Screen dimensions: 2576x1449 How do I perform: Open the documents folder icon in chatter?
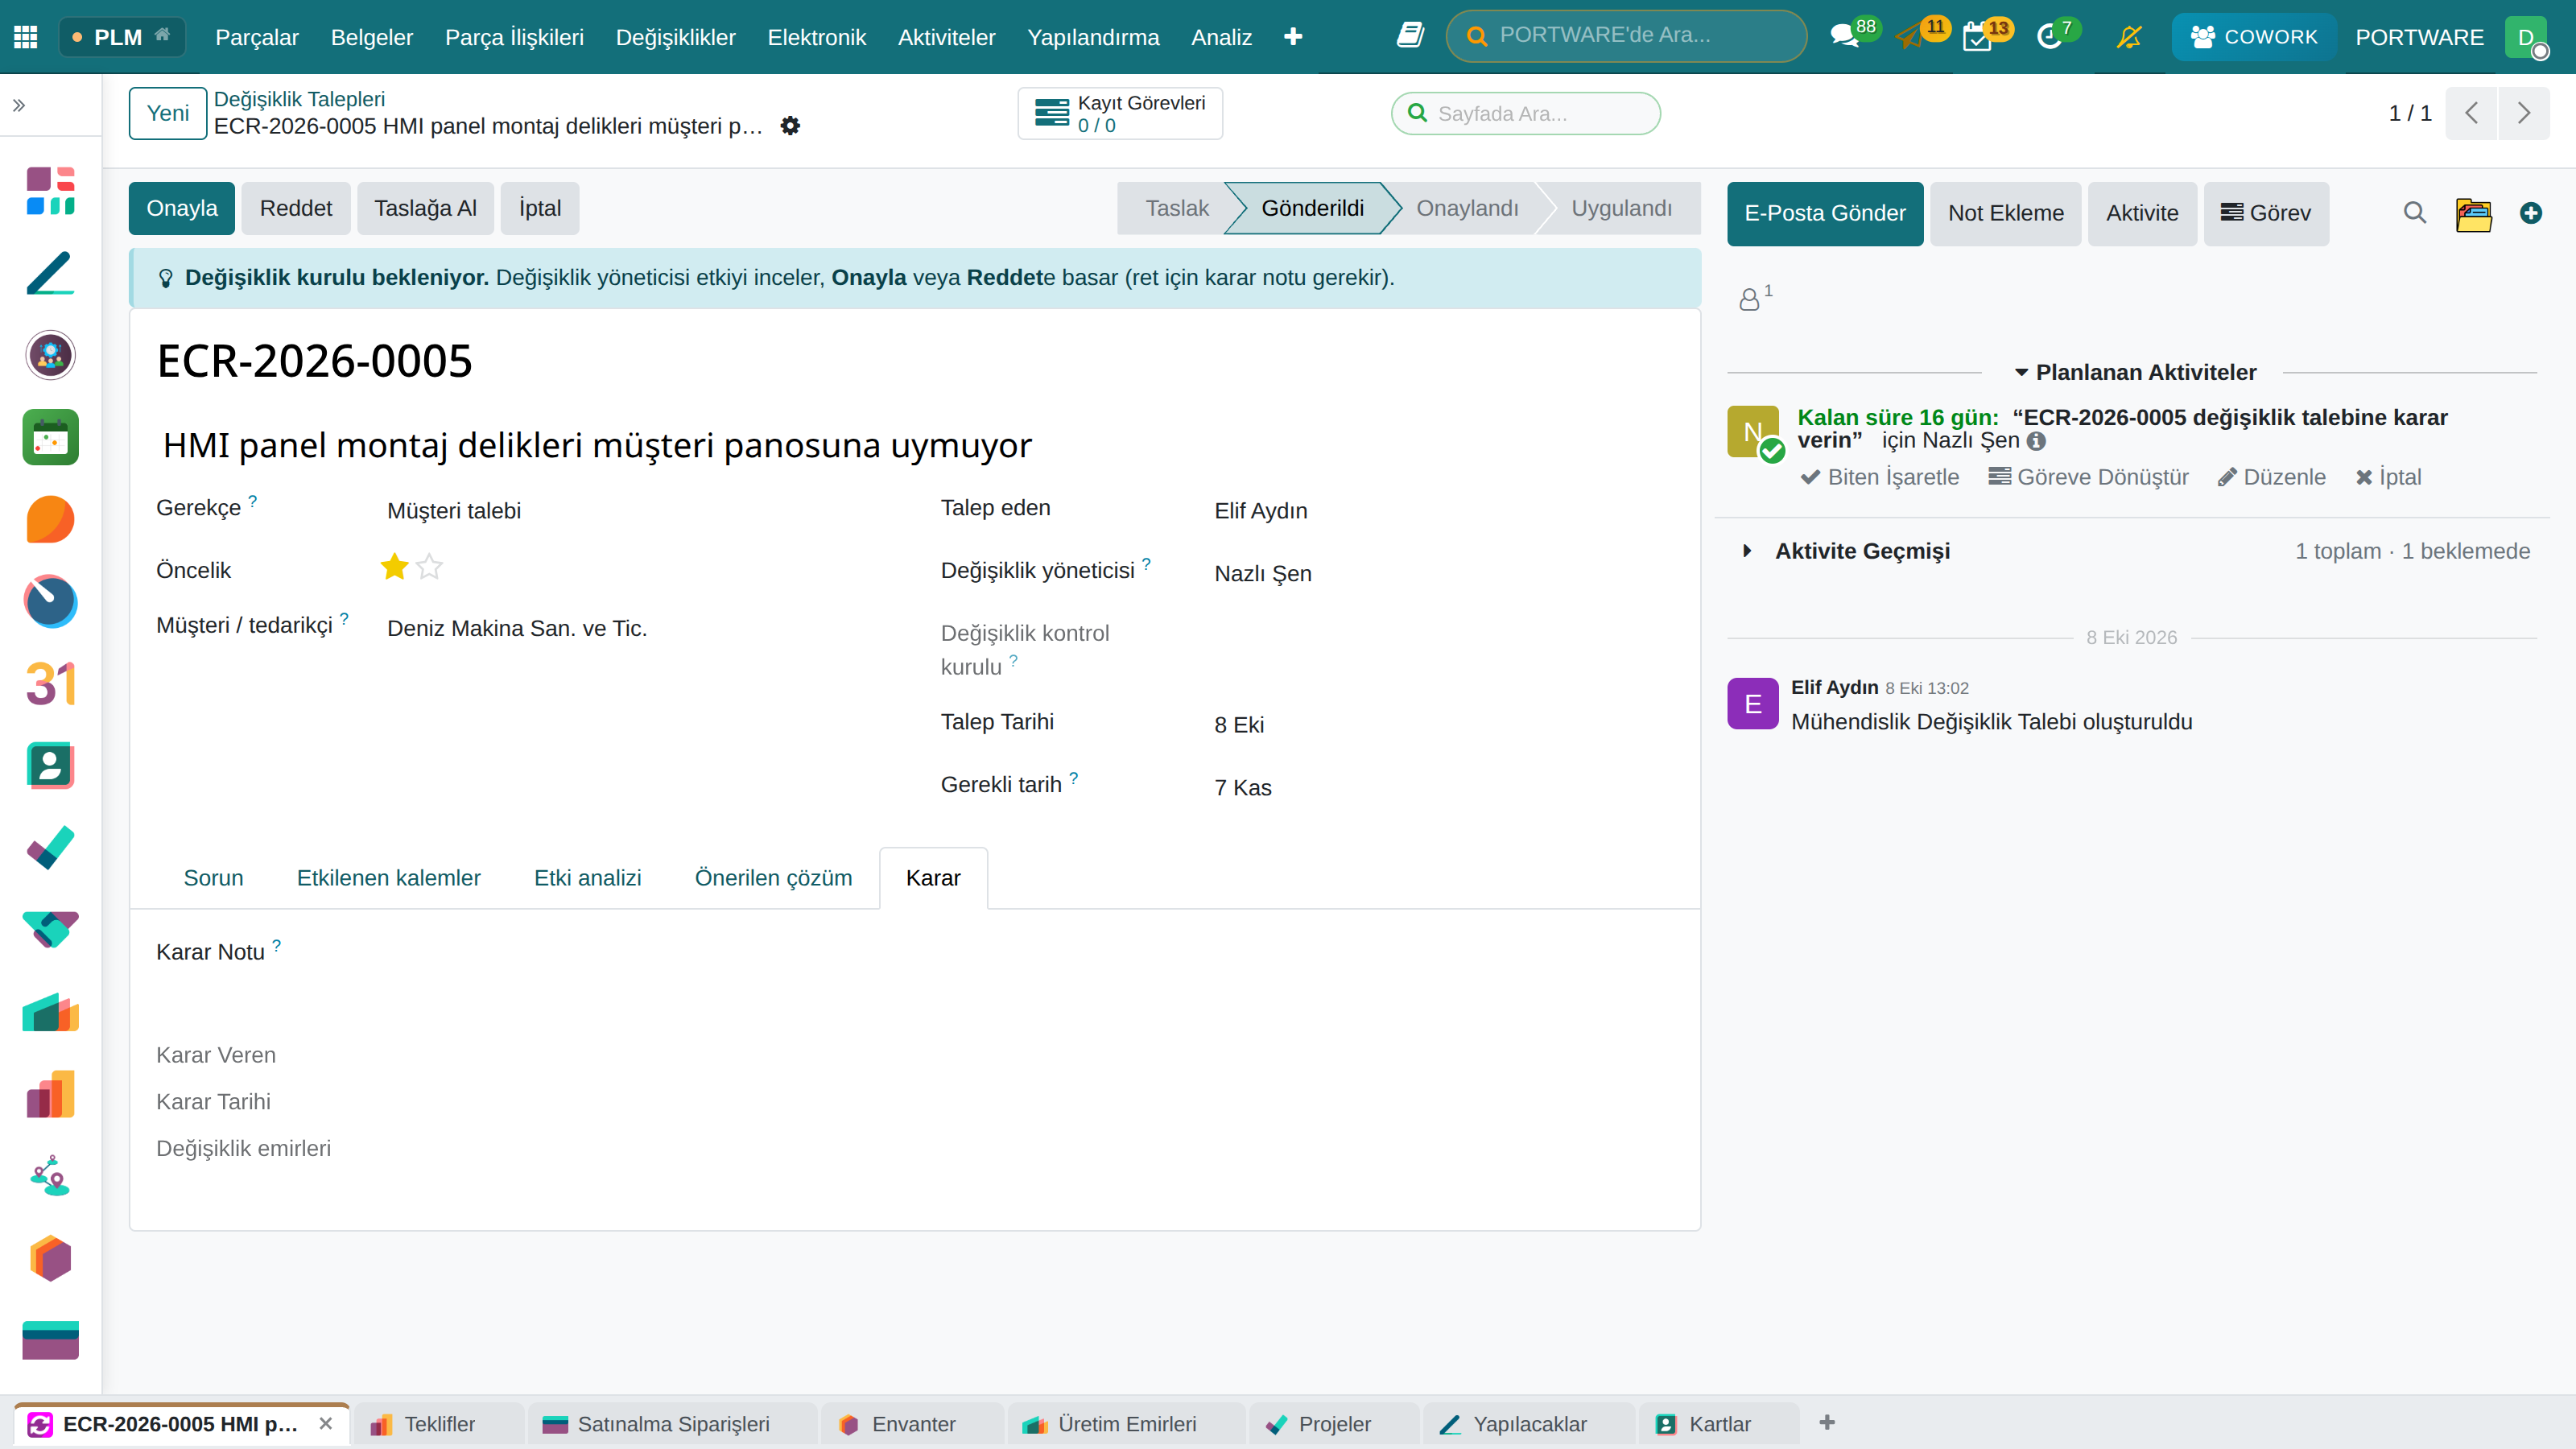click(2473, 213)
